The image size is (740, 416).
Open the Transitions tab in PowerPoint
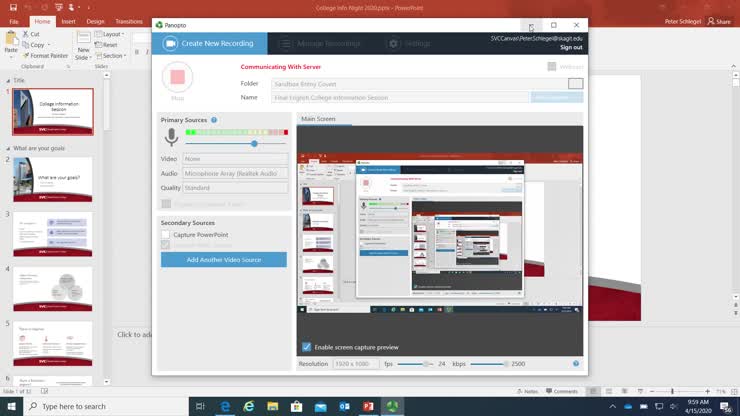pos(129,21)
